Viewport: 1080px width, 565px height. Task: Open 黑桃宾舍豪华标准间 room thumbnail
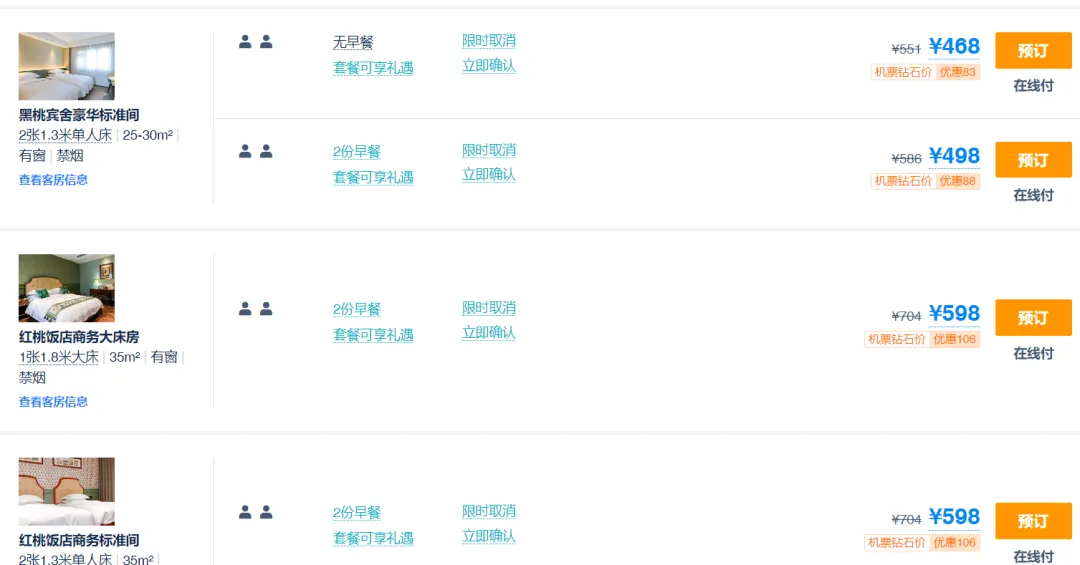(66, 66)
